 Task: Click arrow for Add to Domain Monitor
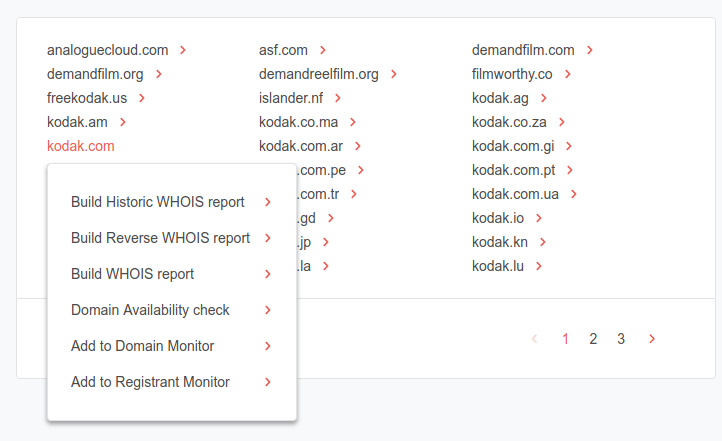coord(268,346)
